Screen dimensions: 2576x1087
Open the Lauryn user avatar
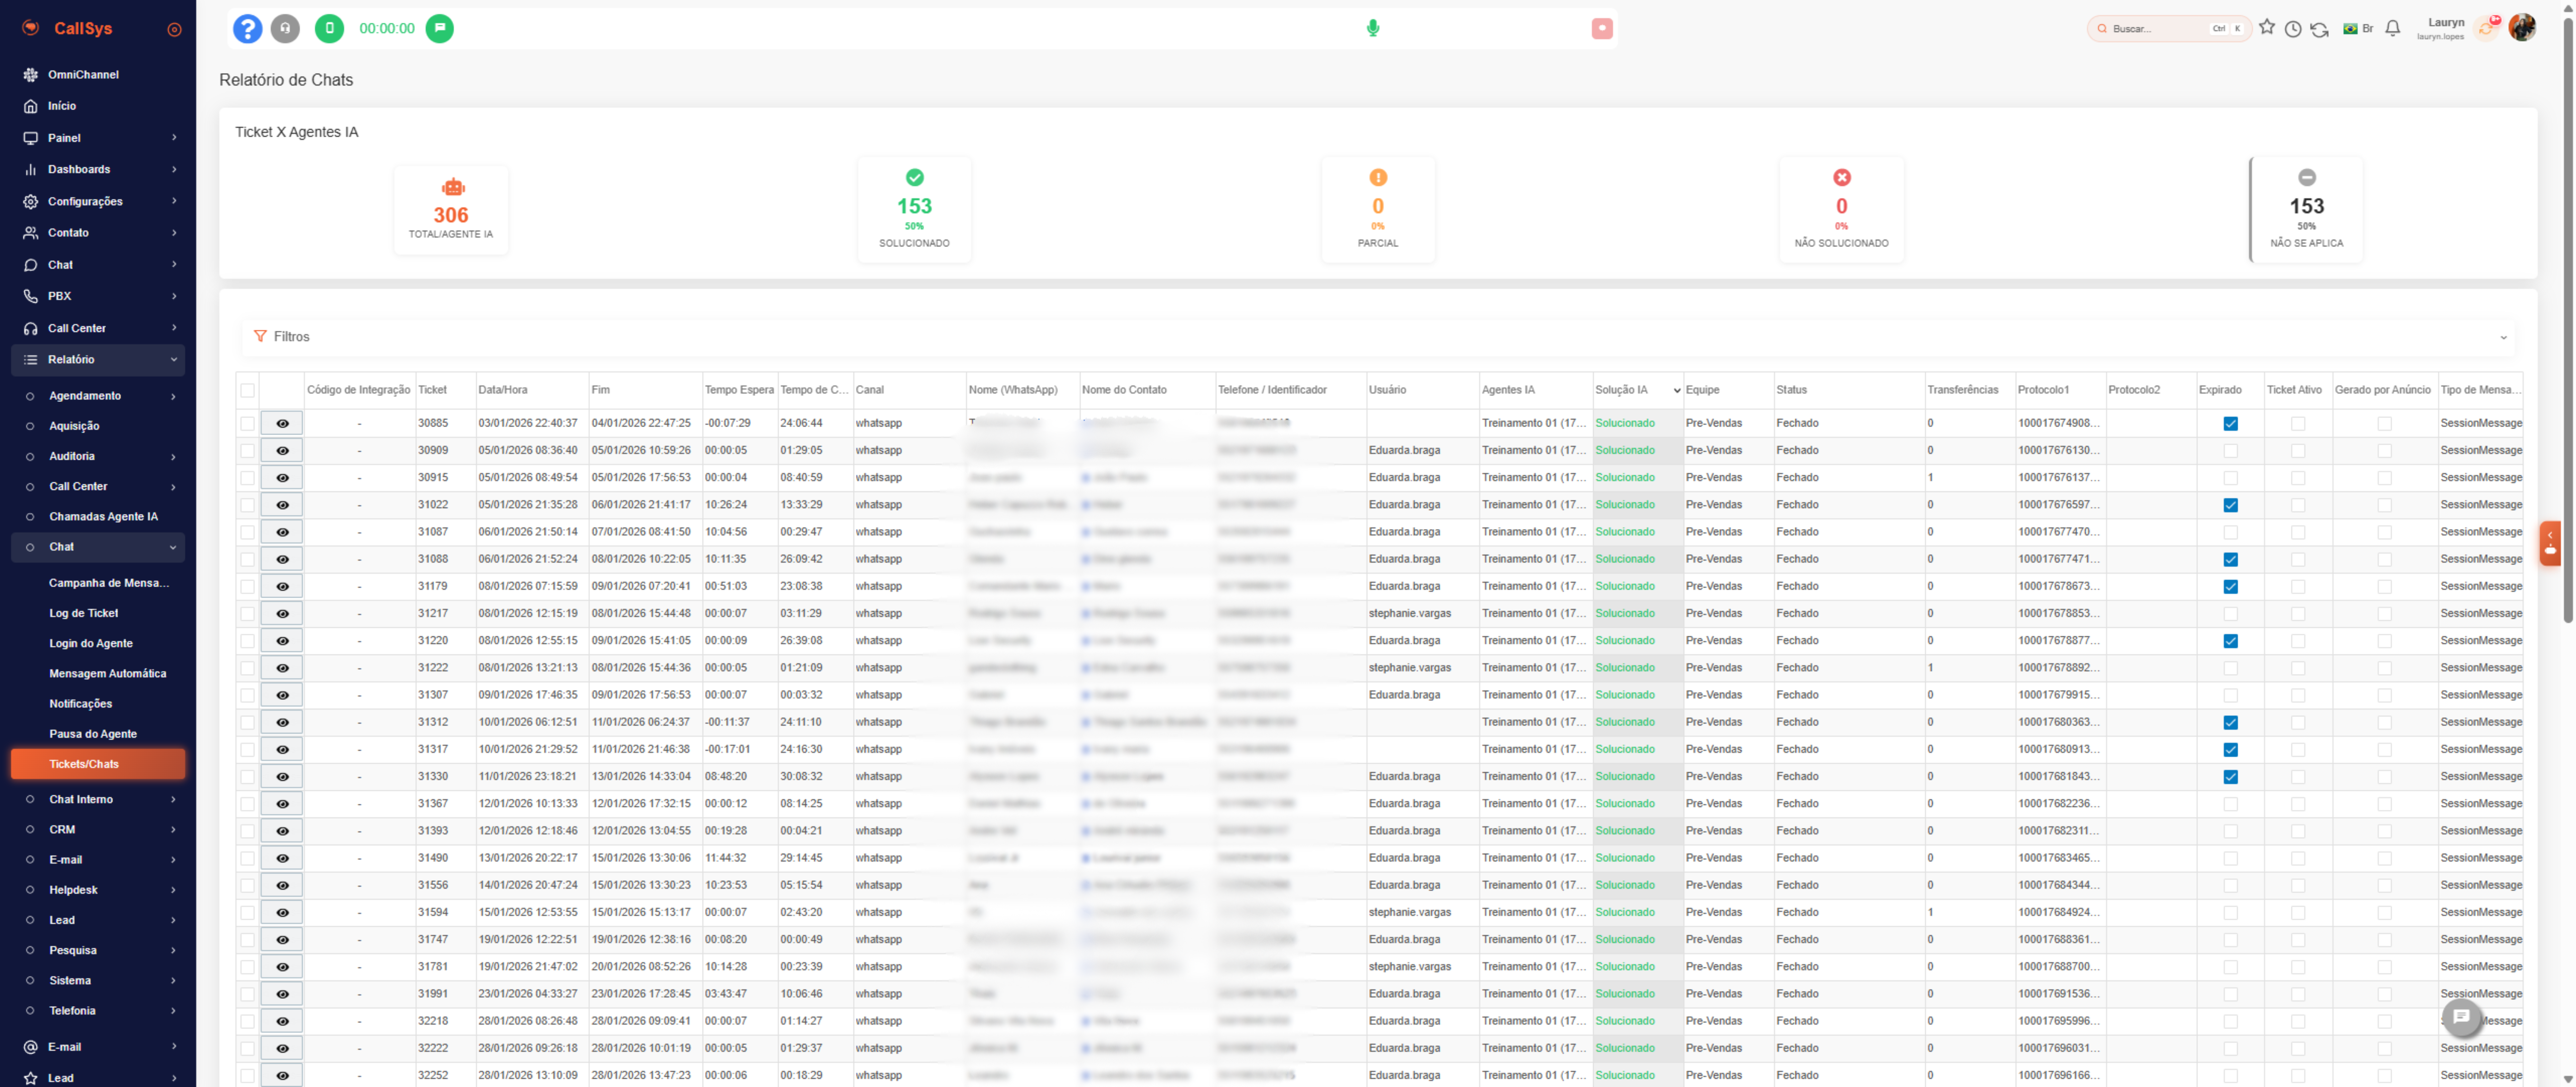pos(2522,28)
